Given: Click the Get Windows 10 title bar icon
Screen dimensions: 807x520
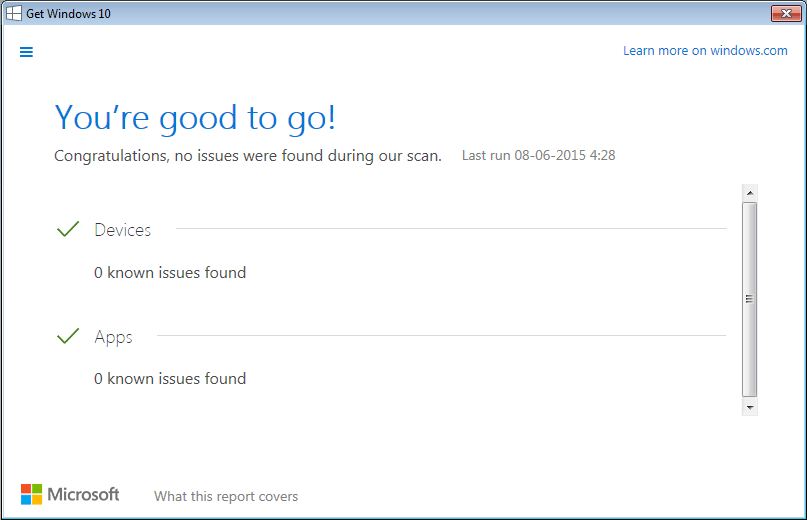Looking at the screenshot, I should 14,13.
